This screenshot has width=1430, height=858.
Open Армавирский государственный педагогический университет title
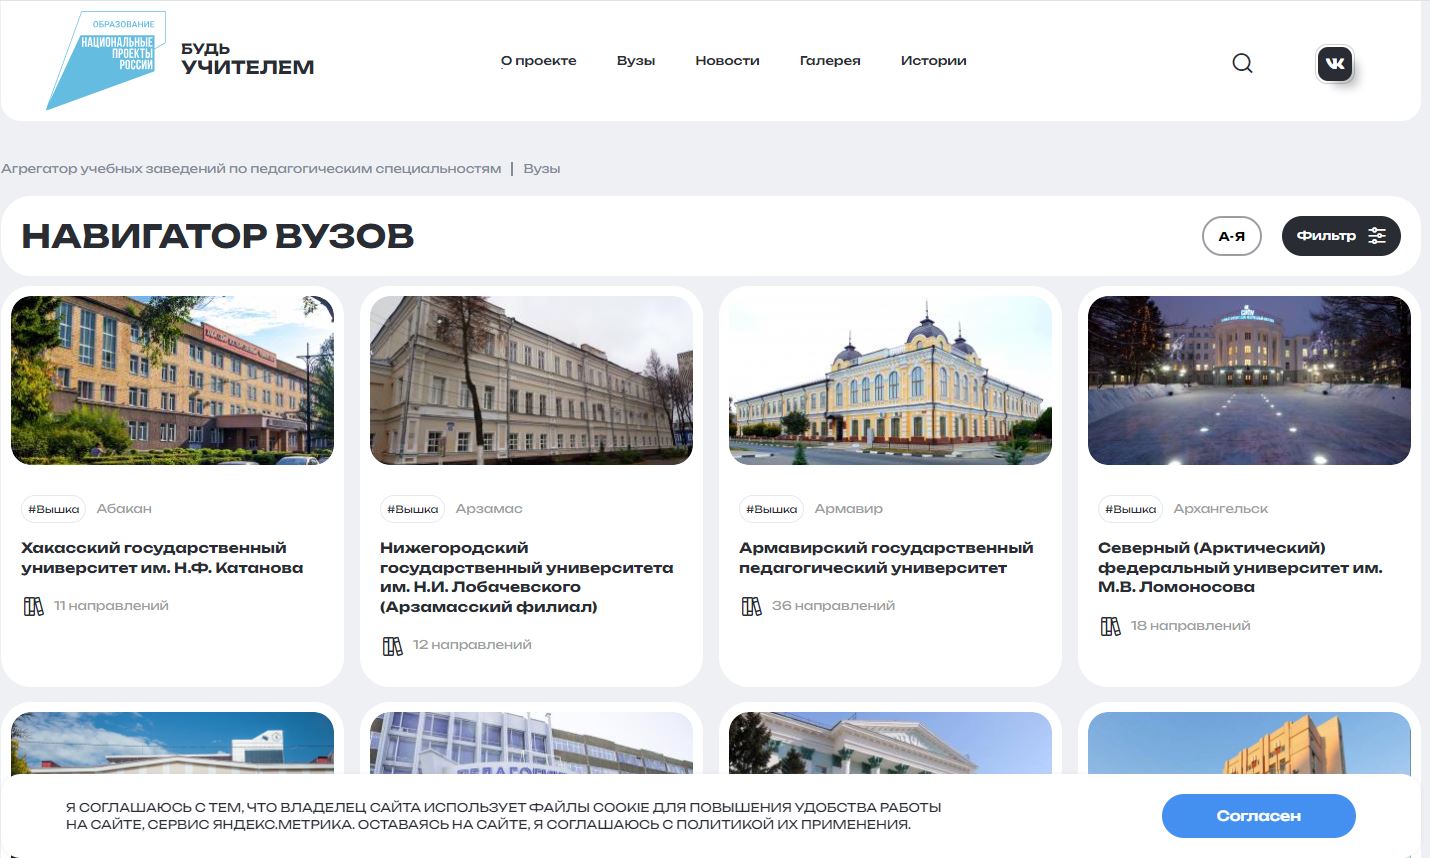click(x=886, y=558)
